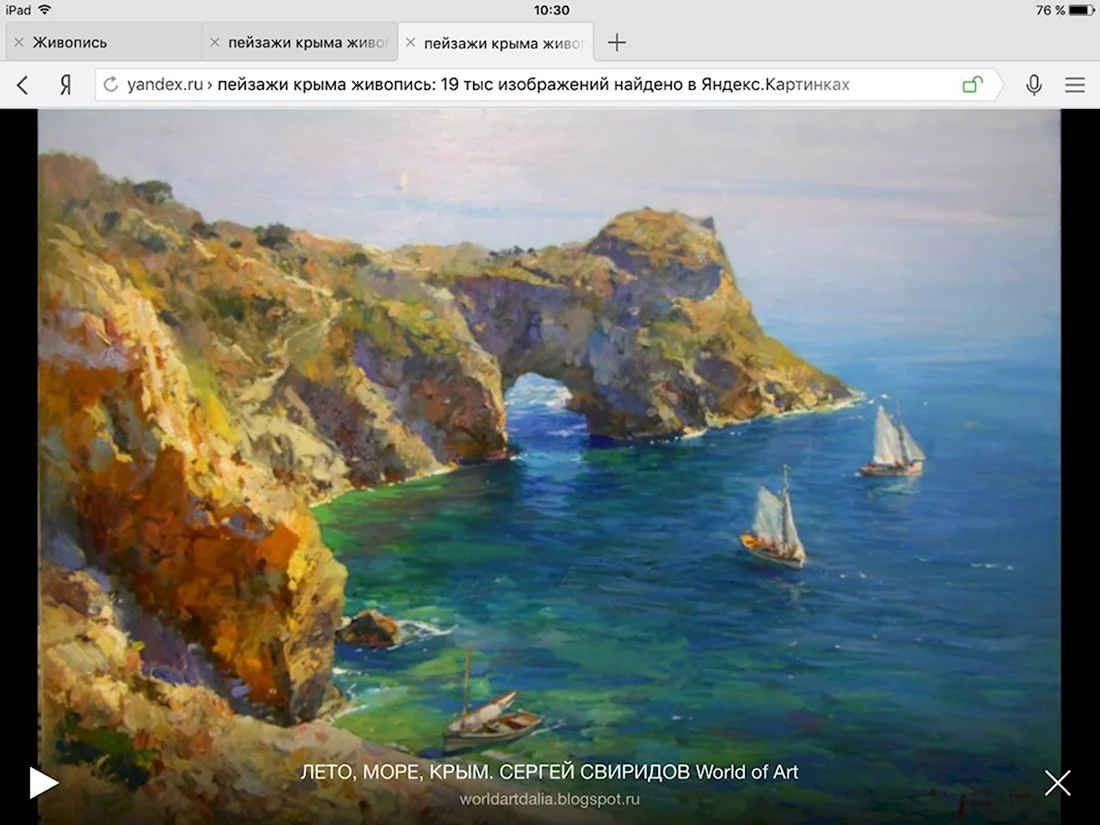Tap the green lock security icon
This screenshot has height=825, width=1100.
tap(972, 85)
